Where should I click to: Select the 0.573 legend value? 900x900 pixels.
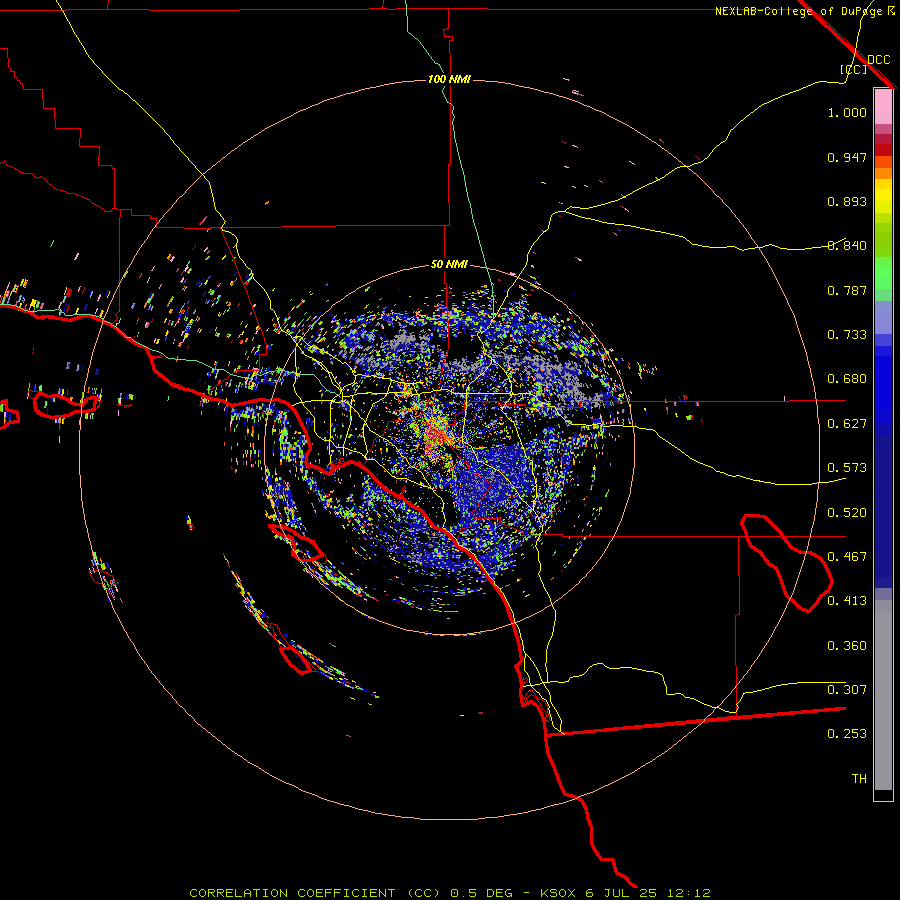tap(847, 468)
